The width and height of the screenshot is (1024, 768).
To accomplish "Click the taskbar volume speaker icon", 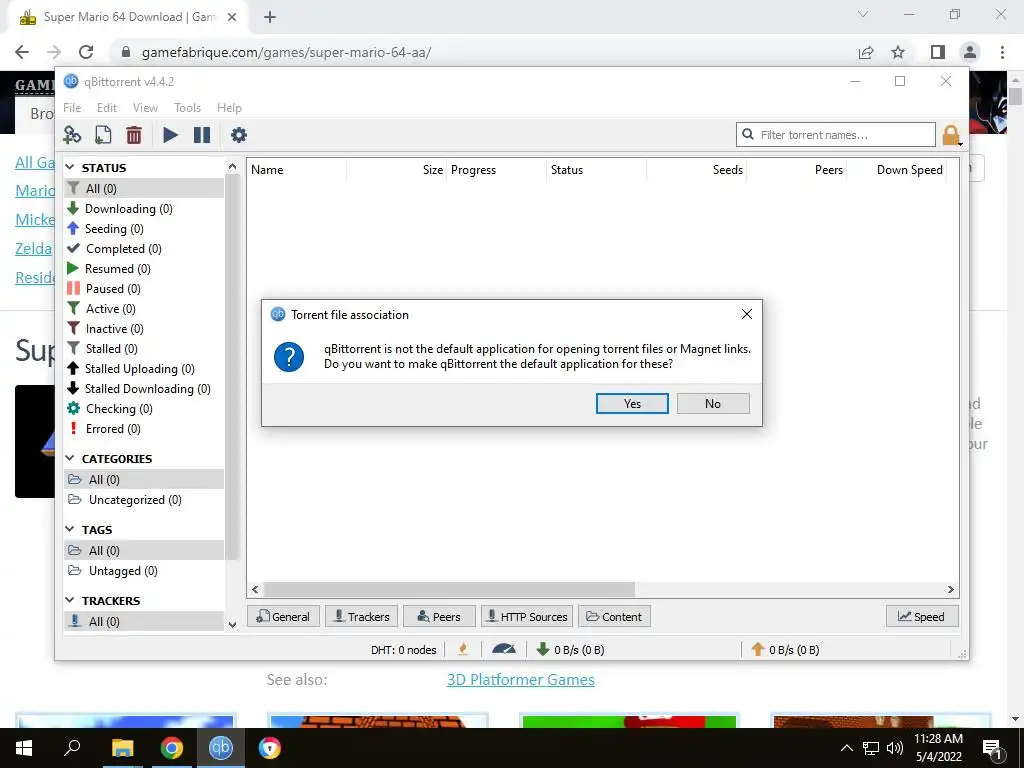I will (x=895, y=748).
